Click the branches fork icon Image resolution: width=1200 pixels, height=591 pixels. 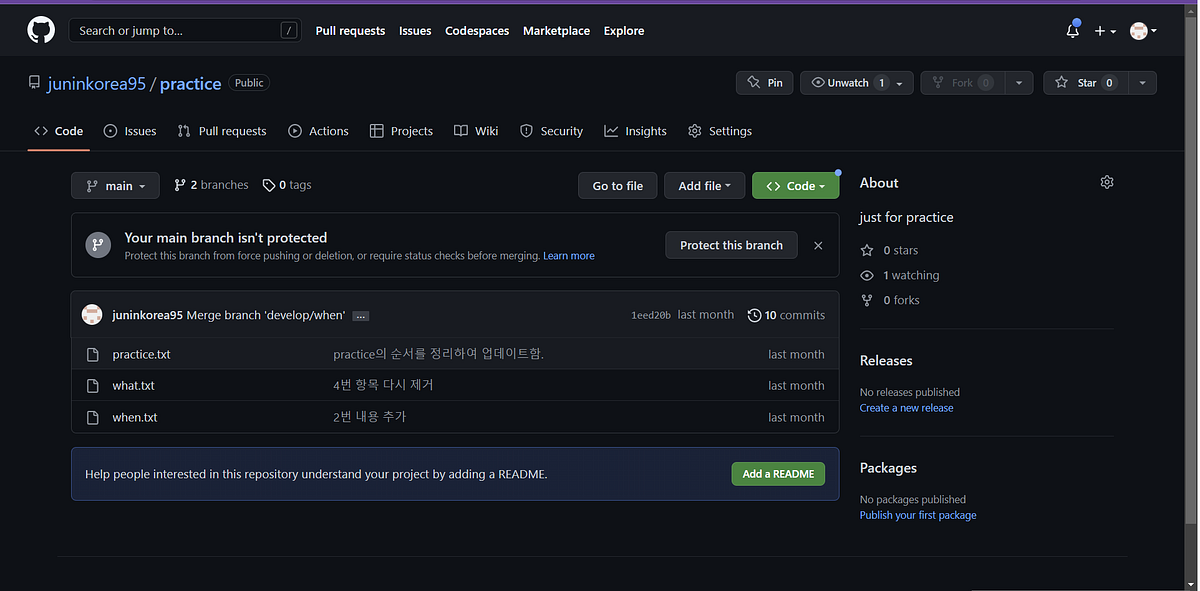tap(180, 185)
